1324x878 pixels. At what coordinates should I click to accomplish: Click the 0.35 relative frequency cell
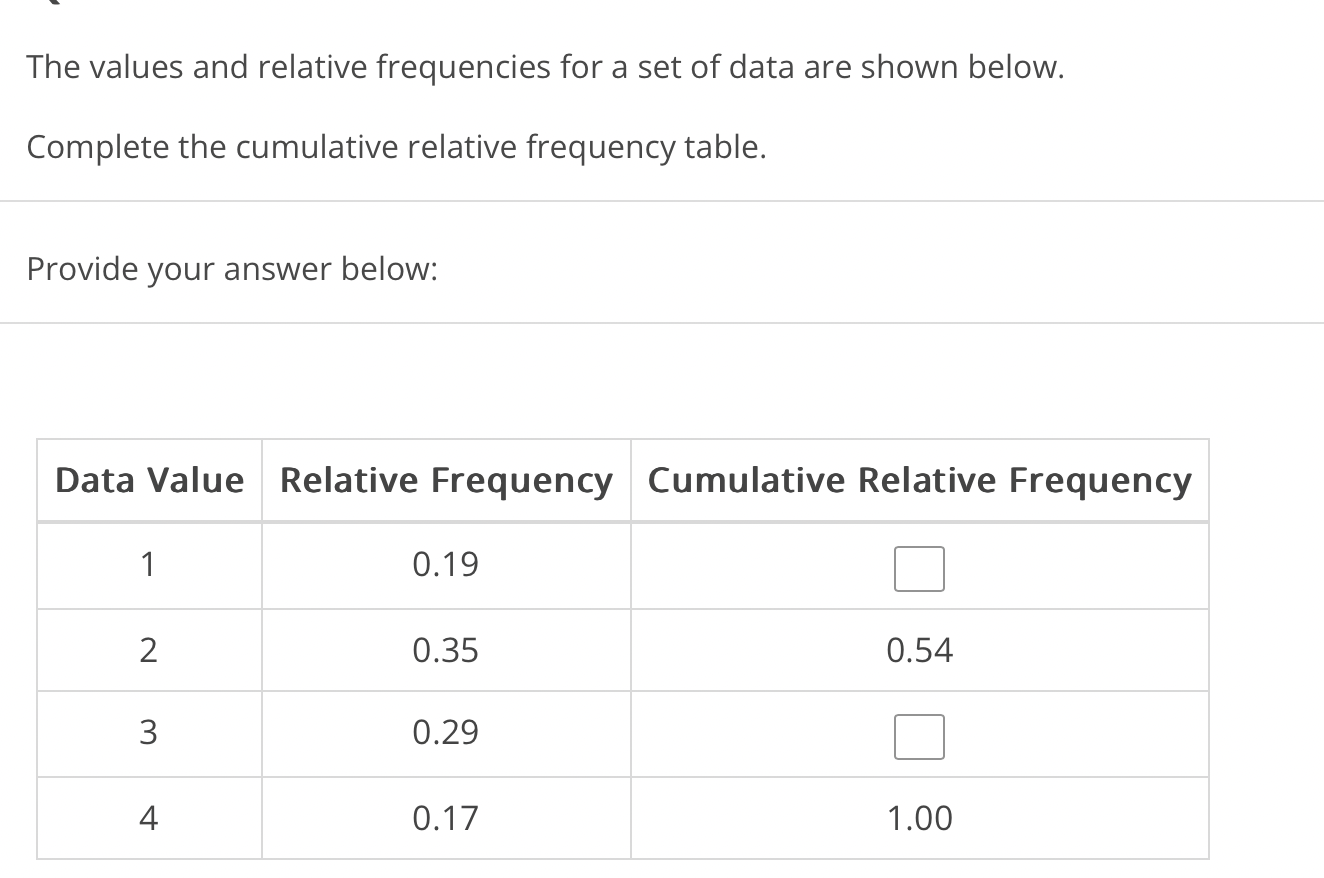(446, 651)
